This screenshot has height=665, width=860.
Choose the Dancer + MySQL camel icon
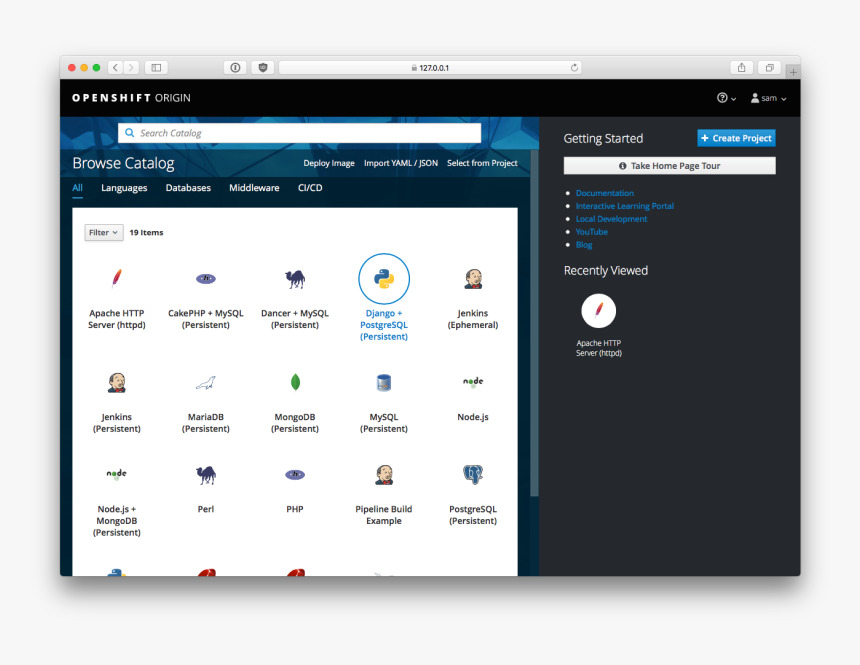pyautogui.click(x=295, y=278)
